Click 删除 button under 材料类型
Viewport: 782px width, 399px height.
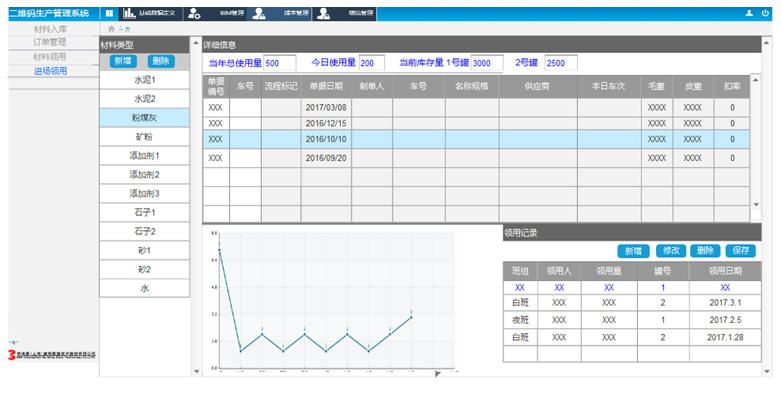[161, 61]
